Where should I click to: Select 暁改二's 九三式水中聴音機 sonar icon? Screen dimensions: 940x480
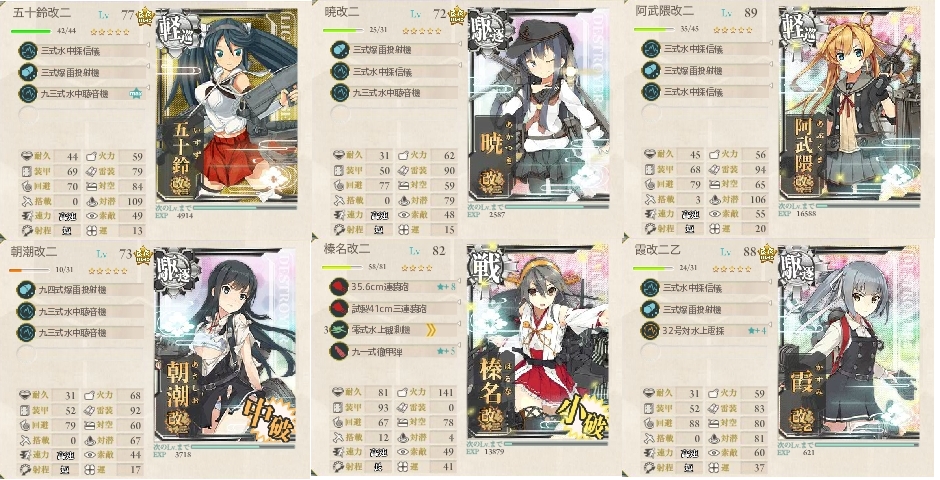(x=340, y=93)
